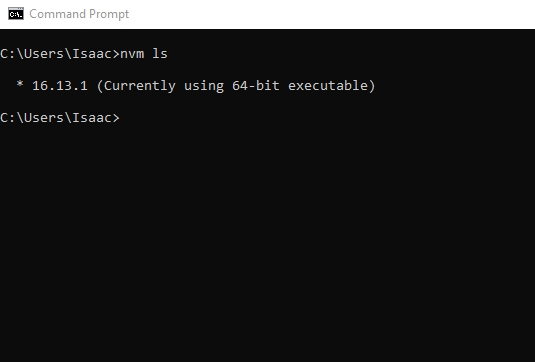
Task: Click Users in the last prompt line
Action: [44, 118]
